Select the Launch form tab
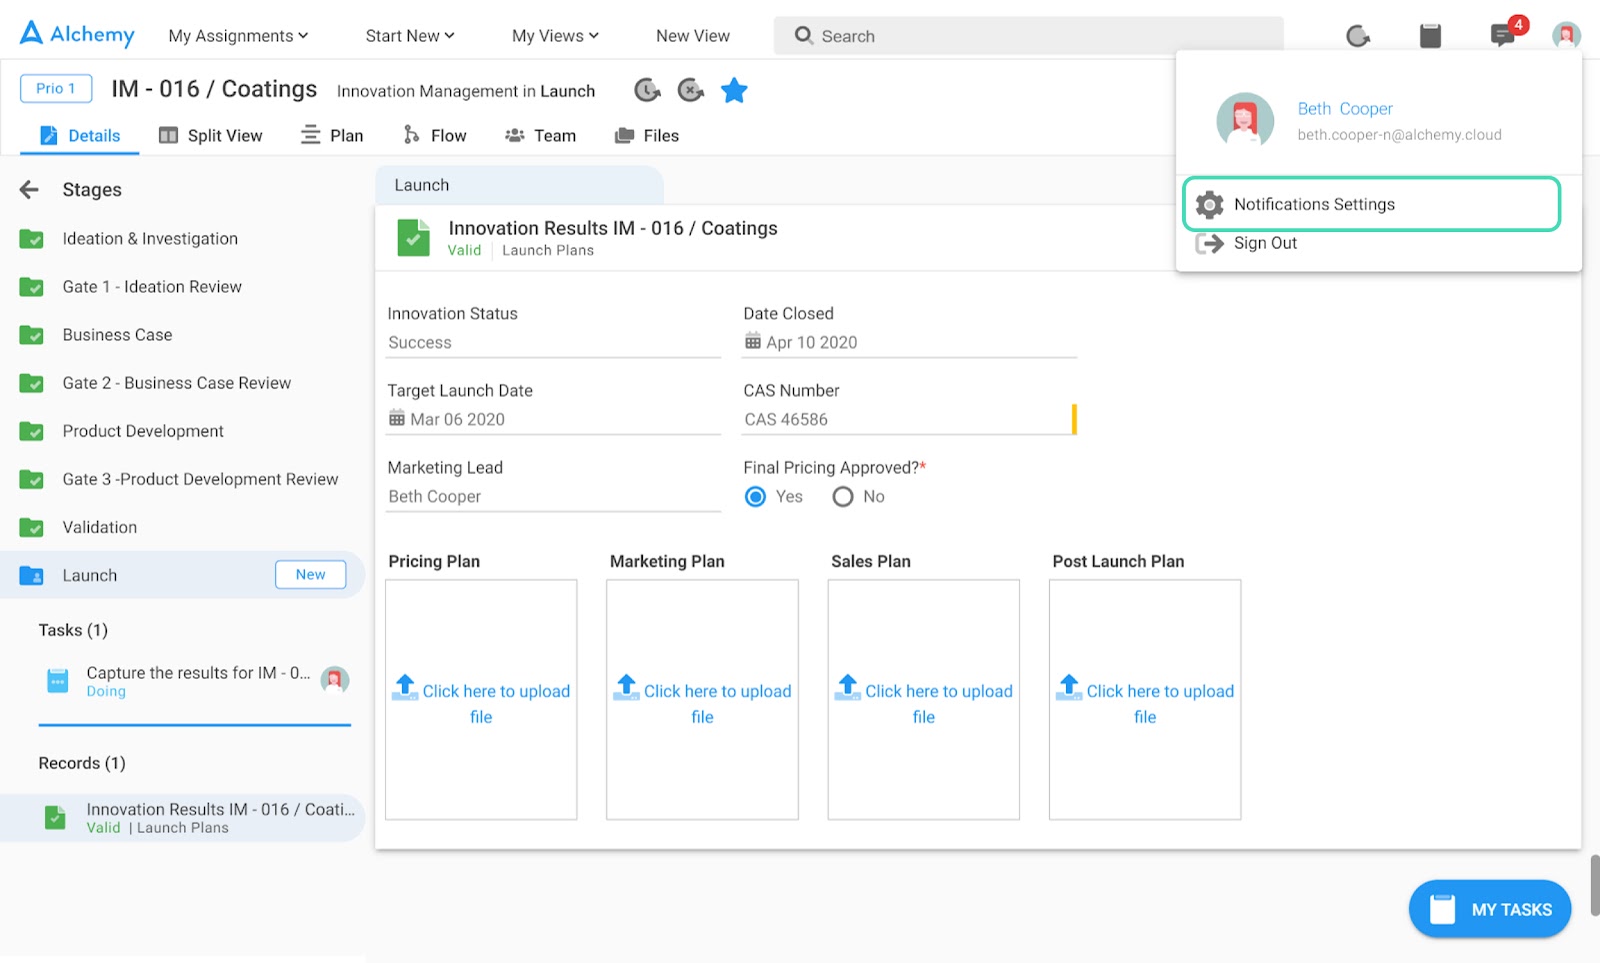The image size is (1600, 963). coord(519,186)
